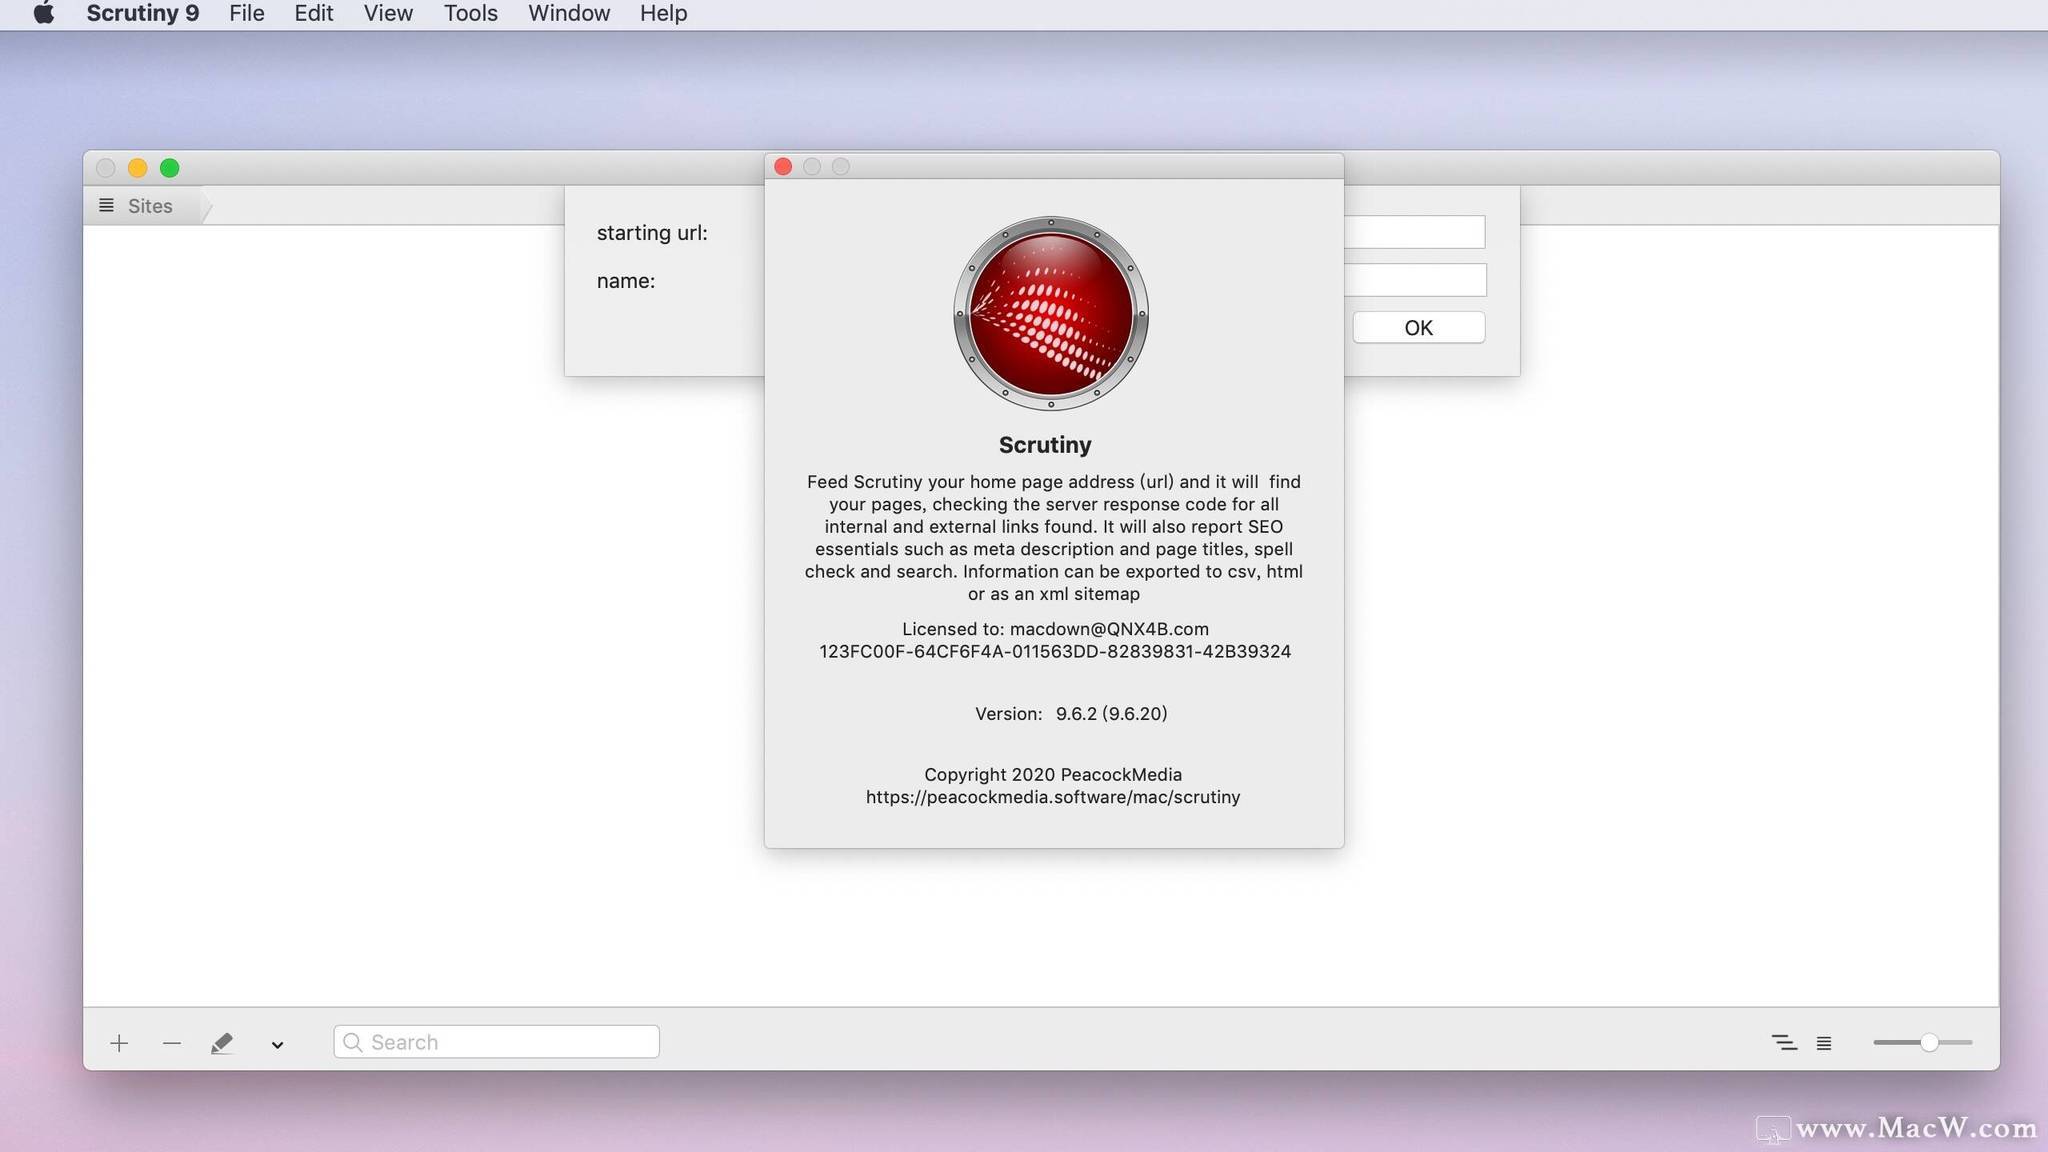
Task: Open the Edit menu
Action: [x=313, y=14]
